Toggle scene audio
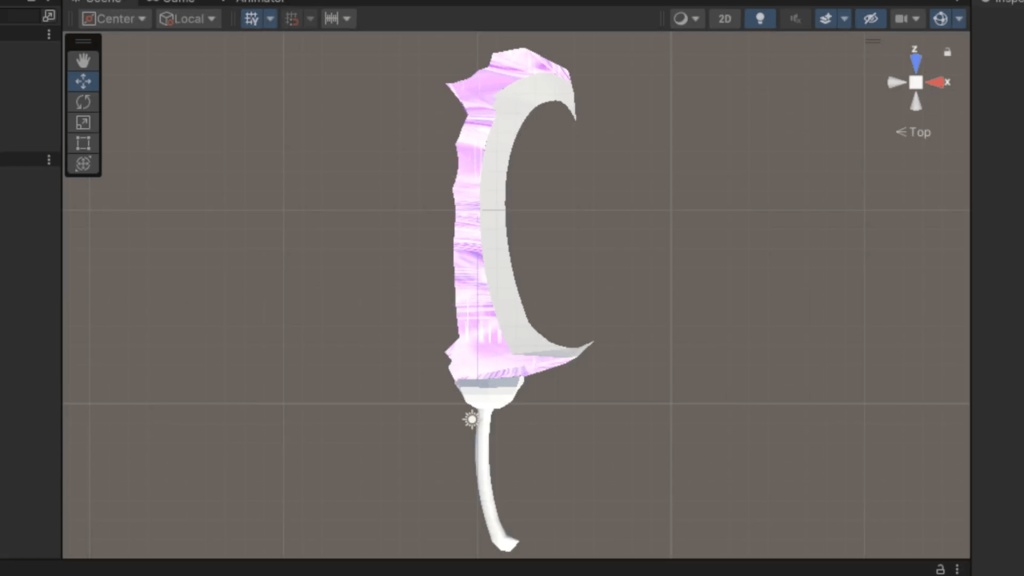 795,19
